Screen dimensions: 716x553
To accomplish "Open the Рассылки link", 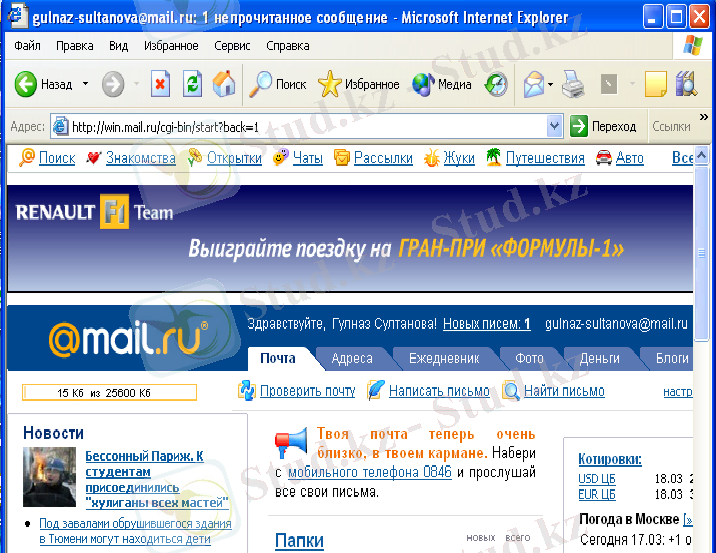I will click(383, 158).
